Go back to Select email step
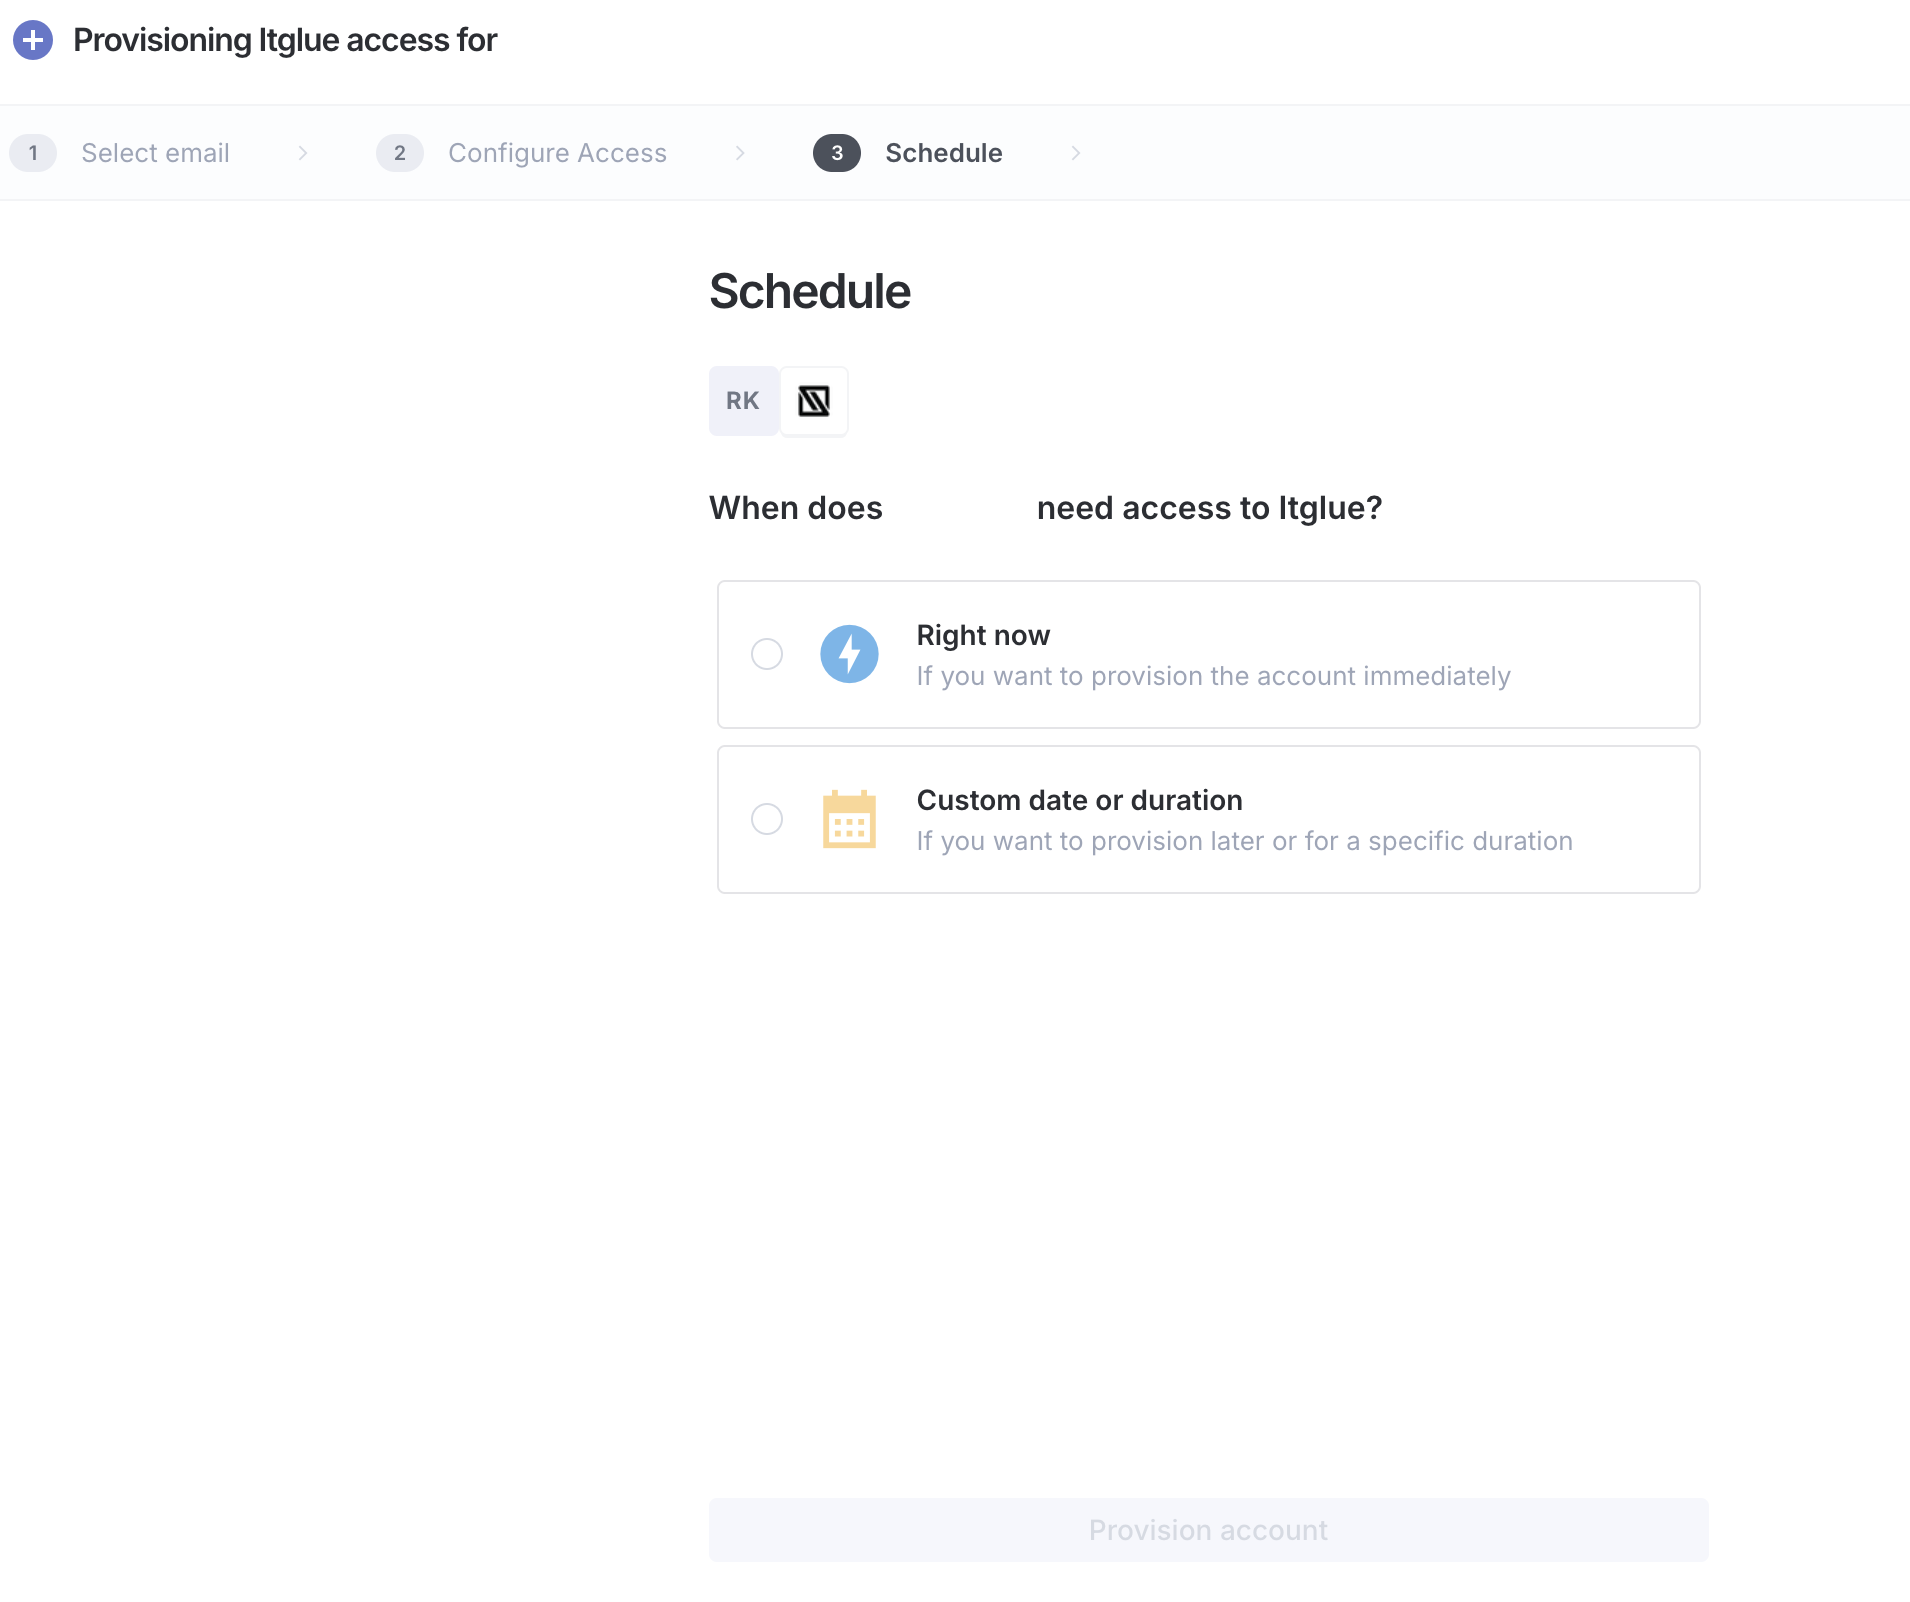The width and height of the screenshot is (1910, 1602). (155, 153)
